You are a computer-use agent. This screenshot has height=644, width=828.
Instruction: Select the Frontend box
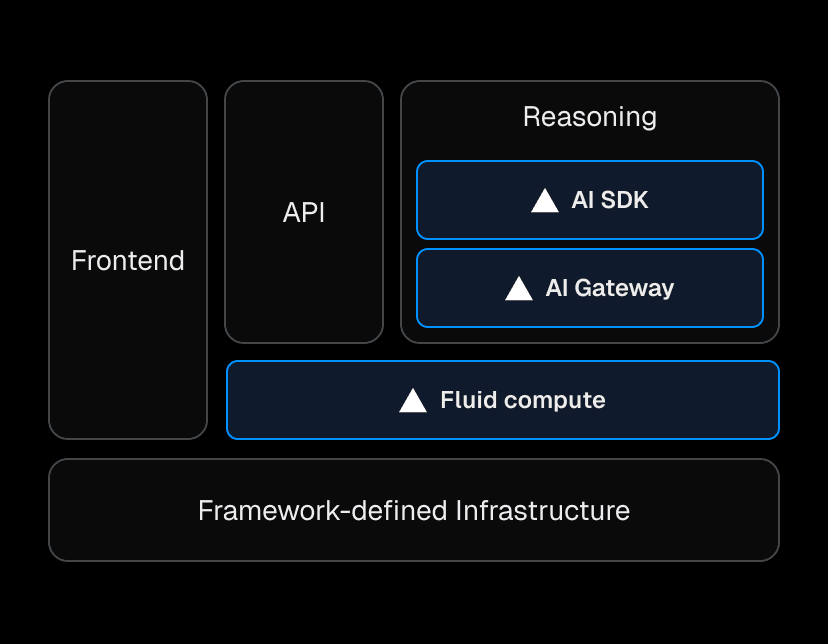pyautogui.click(x=128, y=261)
